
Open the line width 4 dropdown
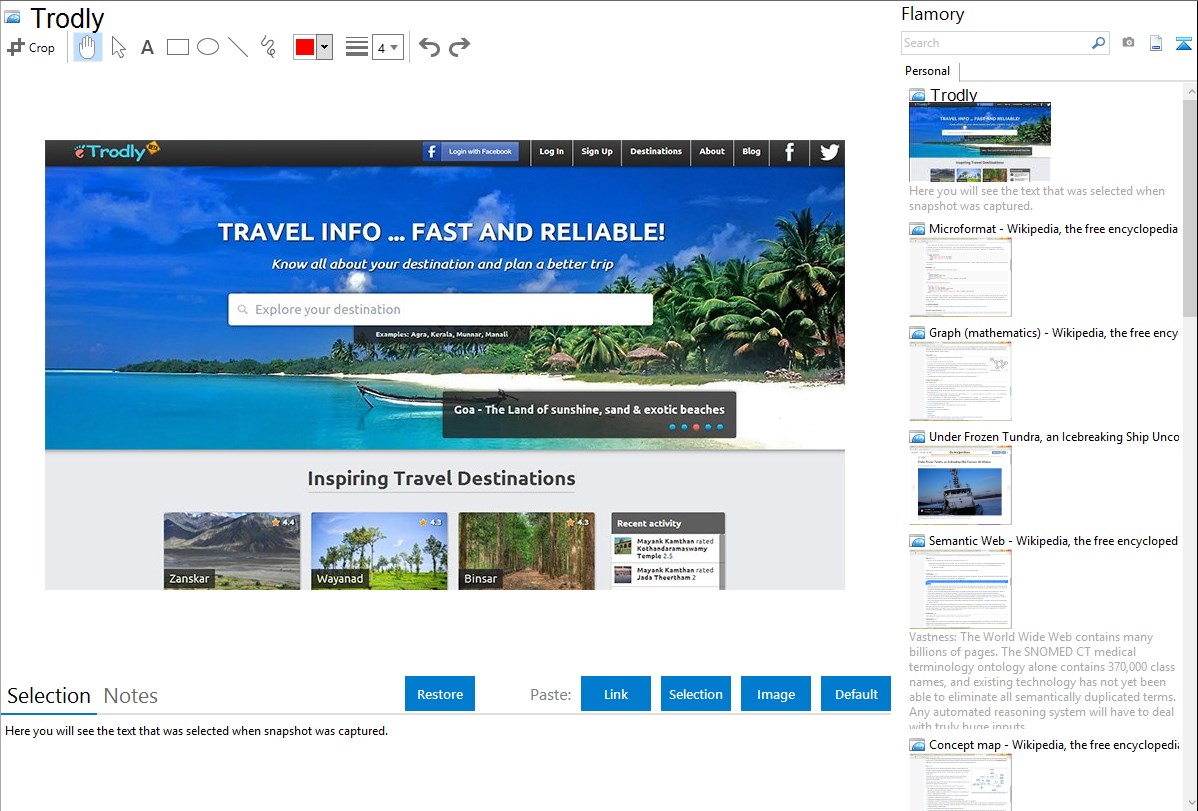coord(388,48)
